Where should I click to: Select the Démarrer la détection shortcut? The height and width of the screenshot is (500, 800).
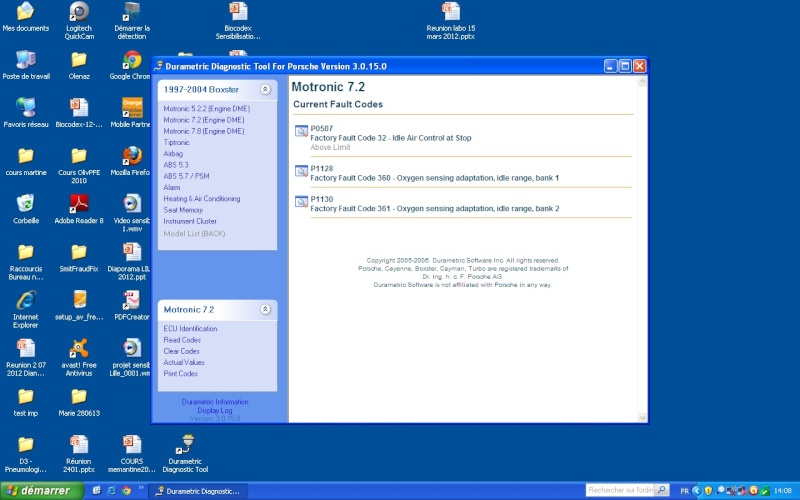pyautogui.click(x=132, y=20)
